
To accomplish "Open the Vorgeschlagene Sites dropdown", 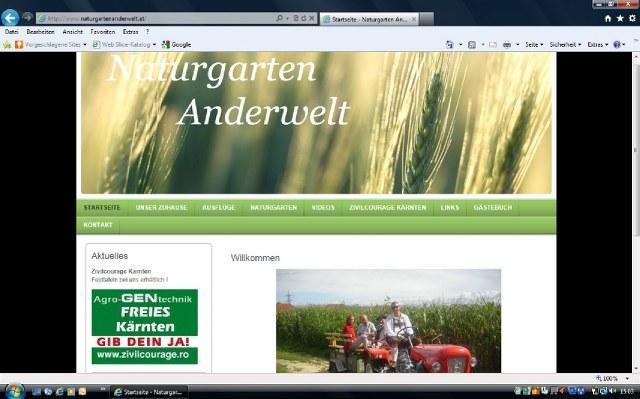I will point(51,44).
